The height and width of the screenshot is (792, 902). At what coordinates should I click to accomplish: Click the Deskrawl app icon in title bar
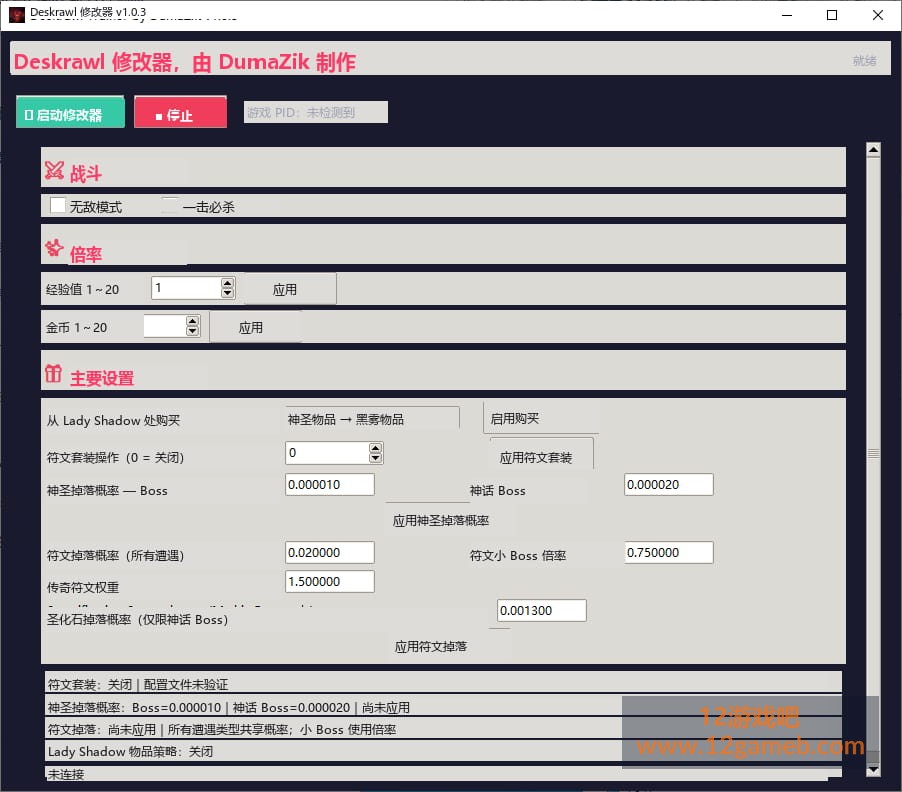[x=17, y=14]
